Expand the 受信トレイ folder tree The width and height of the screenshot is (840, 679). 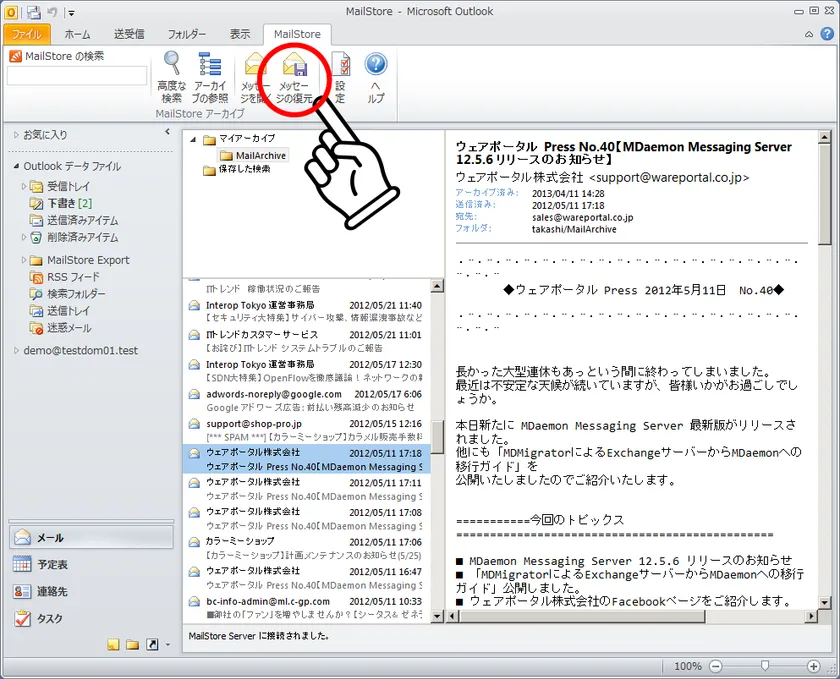(x=24, y=186)
